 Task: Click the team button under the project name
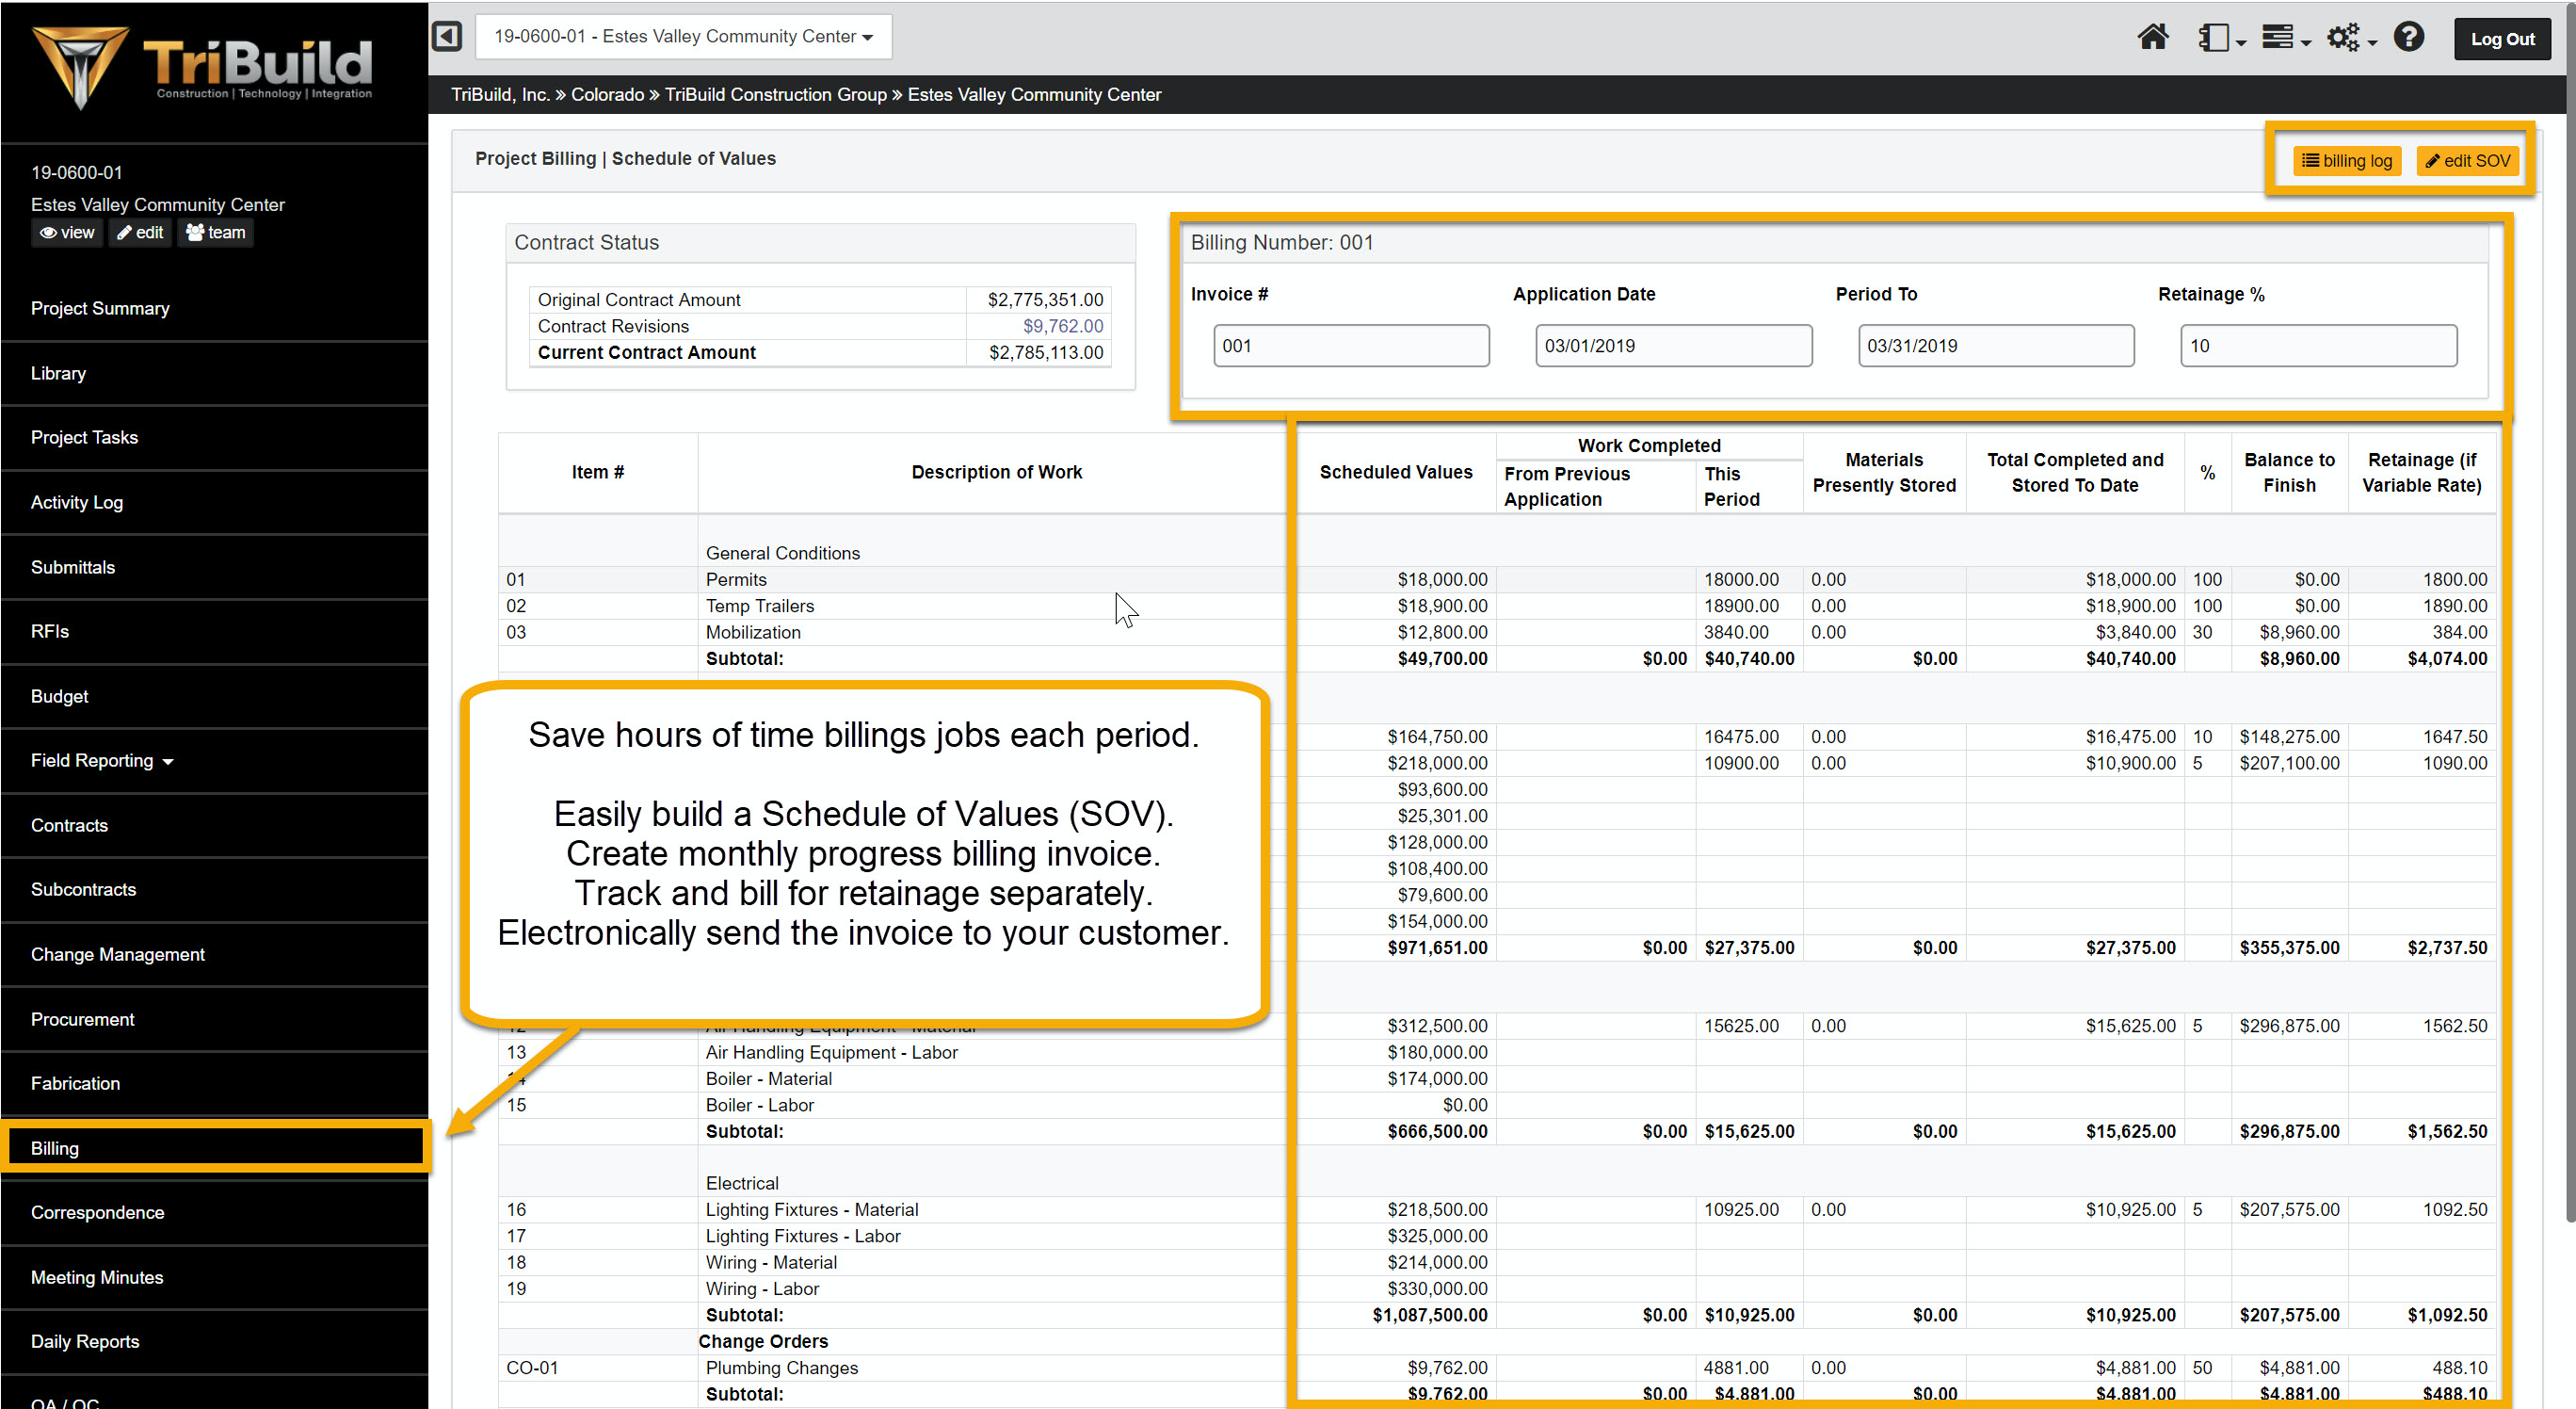pos(216,232)
